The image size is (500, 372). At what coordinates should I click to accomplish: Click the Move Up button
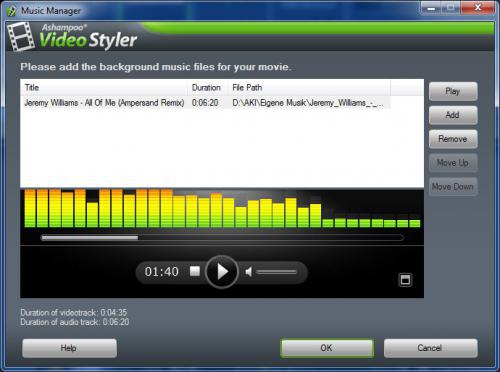click(x=453, y=163)
